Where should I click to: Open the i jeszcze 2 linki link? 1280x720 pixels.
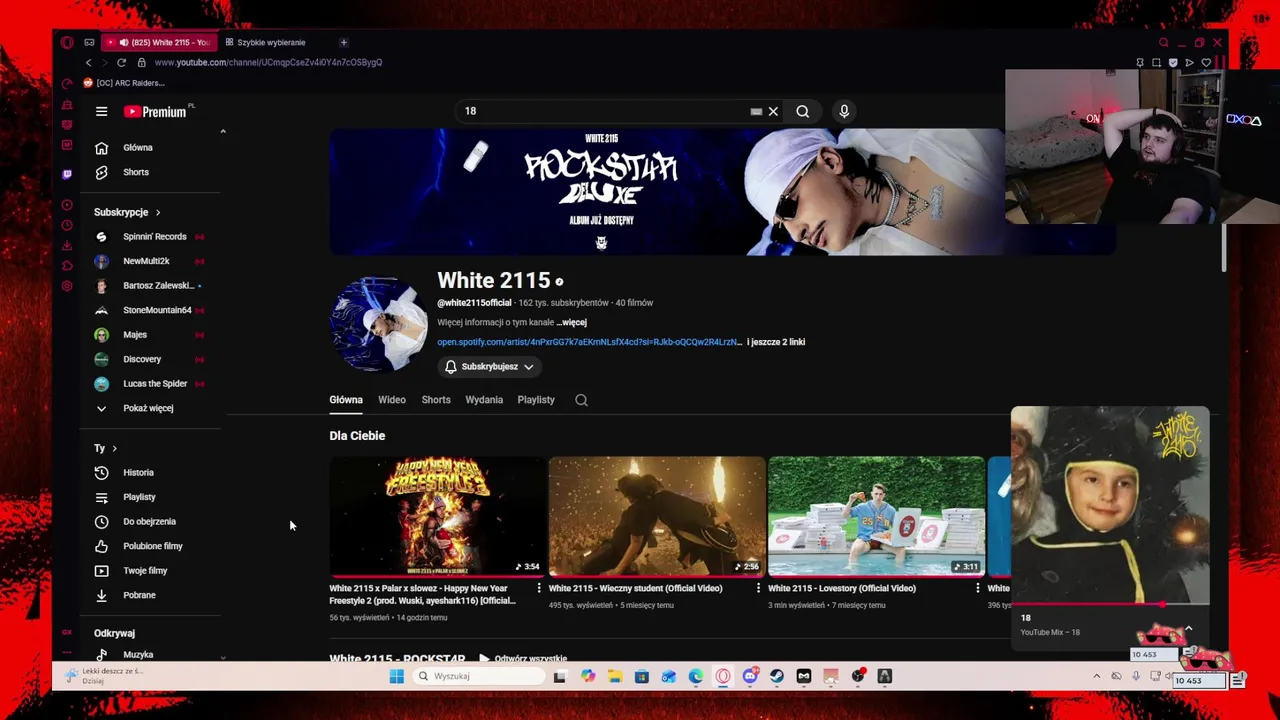[x=776, y=342]
